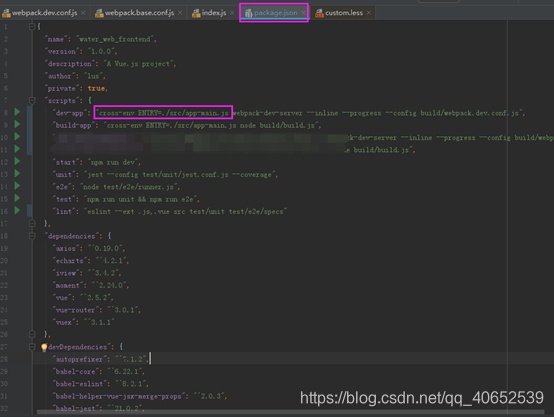Run the lint script gutter icon
Screen dimensions: 554x417
[17, 211]
